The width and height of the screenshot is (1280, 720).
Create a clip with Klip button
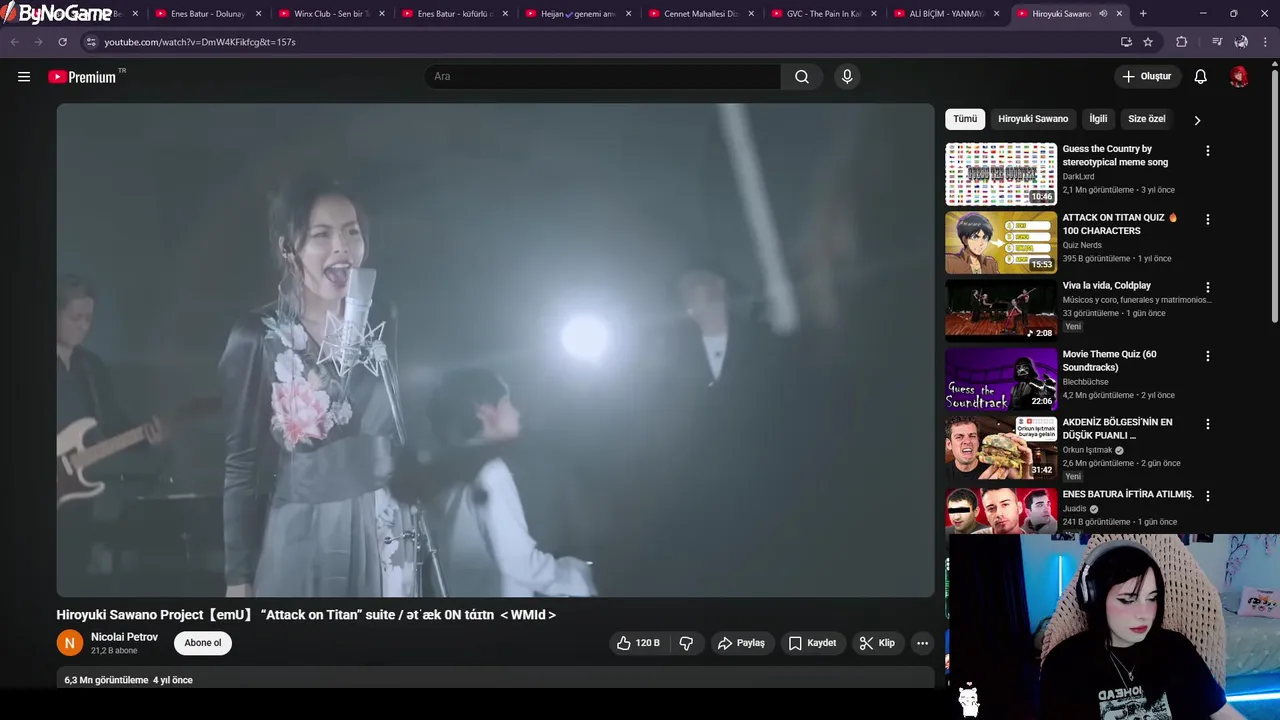pyautogui.click(x=877, y=643)
